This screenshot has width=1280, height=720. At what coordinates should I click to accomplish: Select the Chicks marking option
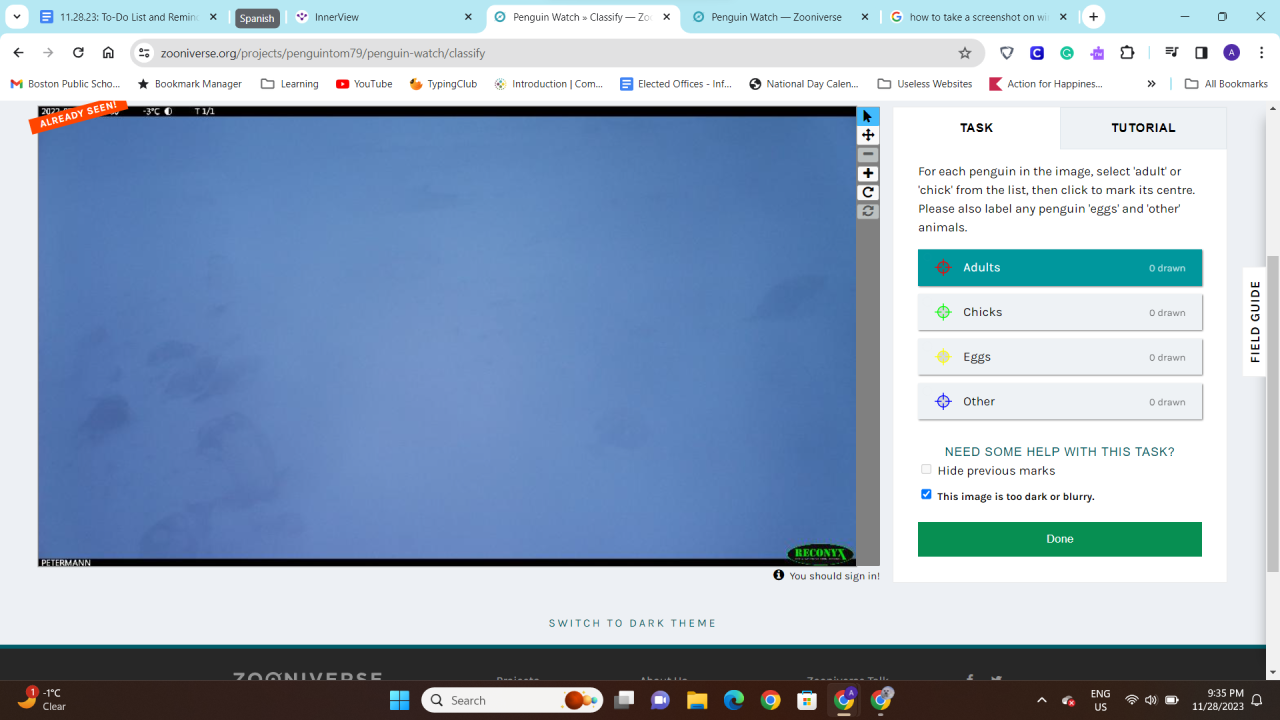[x=1060, y=312]
